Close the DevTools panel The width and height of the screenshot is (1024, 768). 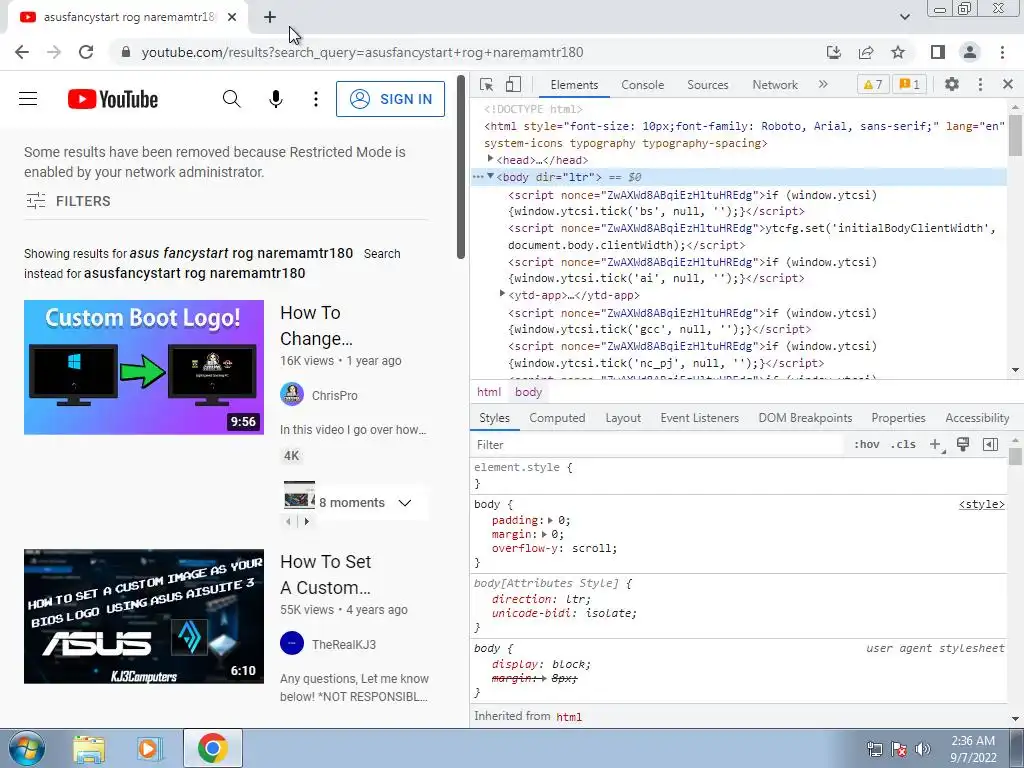(1008, 84)
